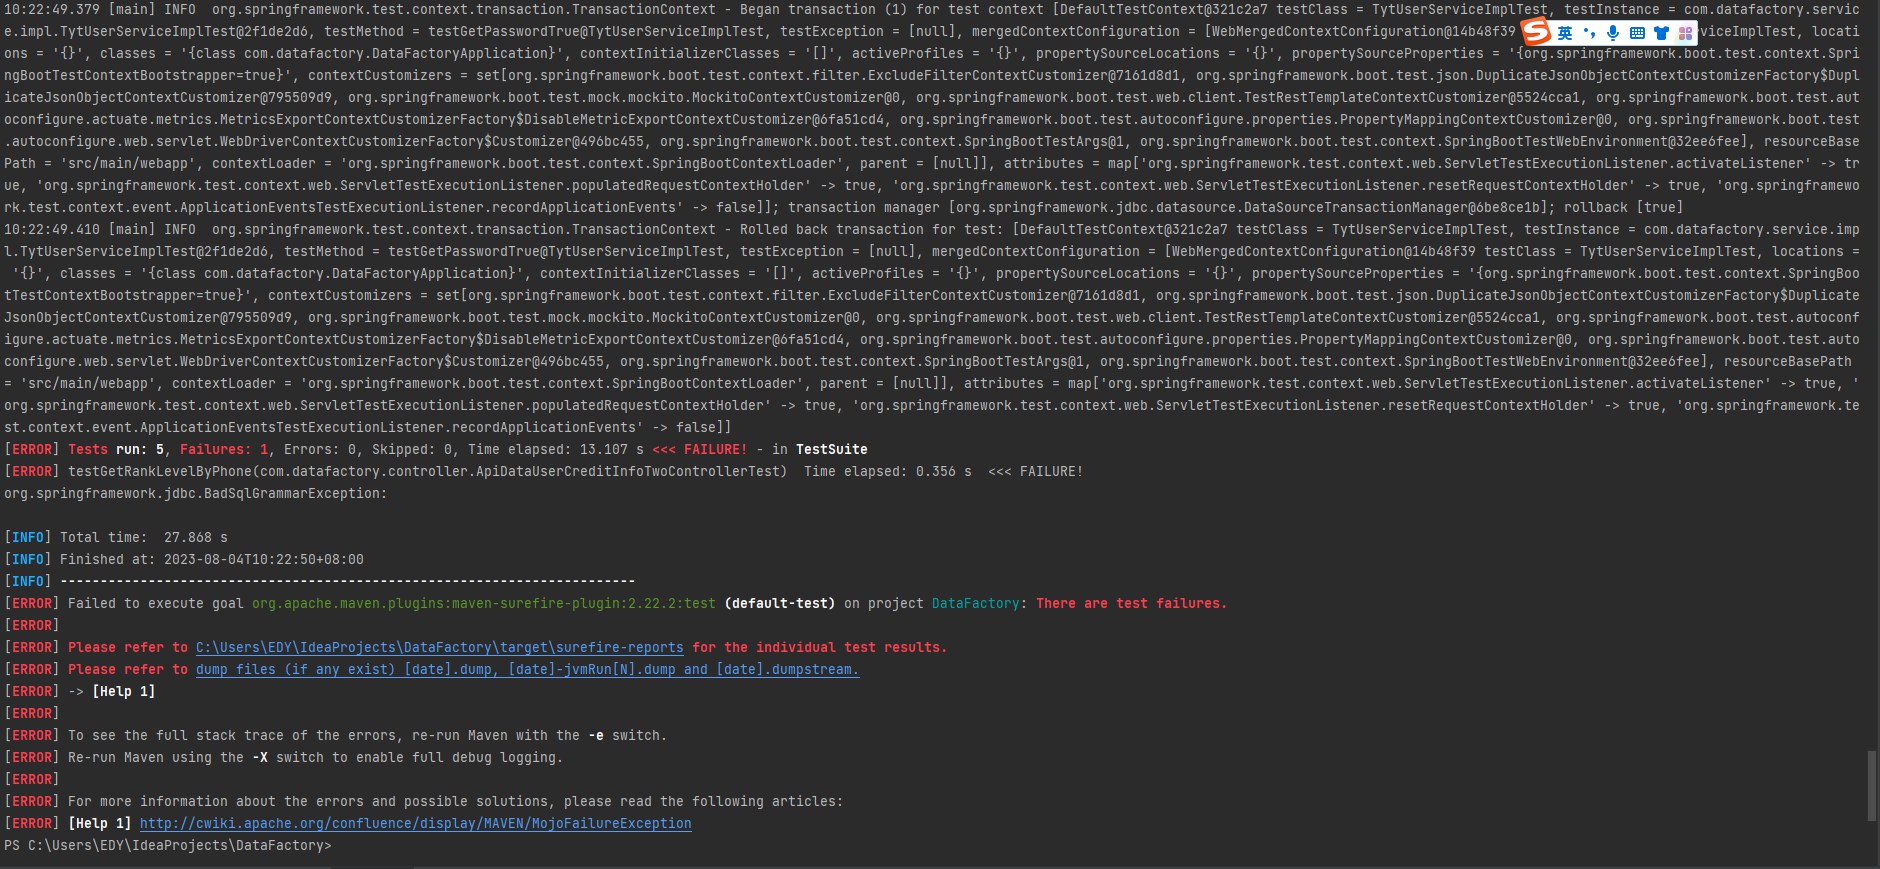The image size is (1880, 869).
Task: Click the DataFactory project name text
Action: click(975, 603)
